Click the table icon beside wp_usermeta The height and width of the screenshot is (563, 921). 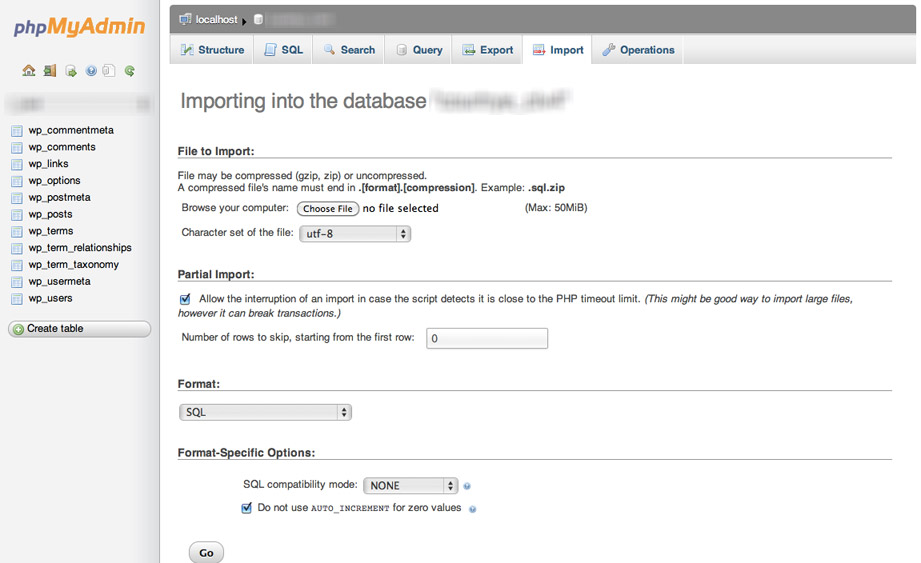point(17,282)
